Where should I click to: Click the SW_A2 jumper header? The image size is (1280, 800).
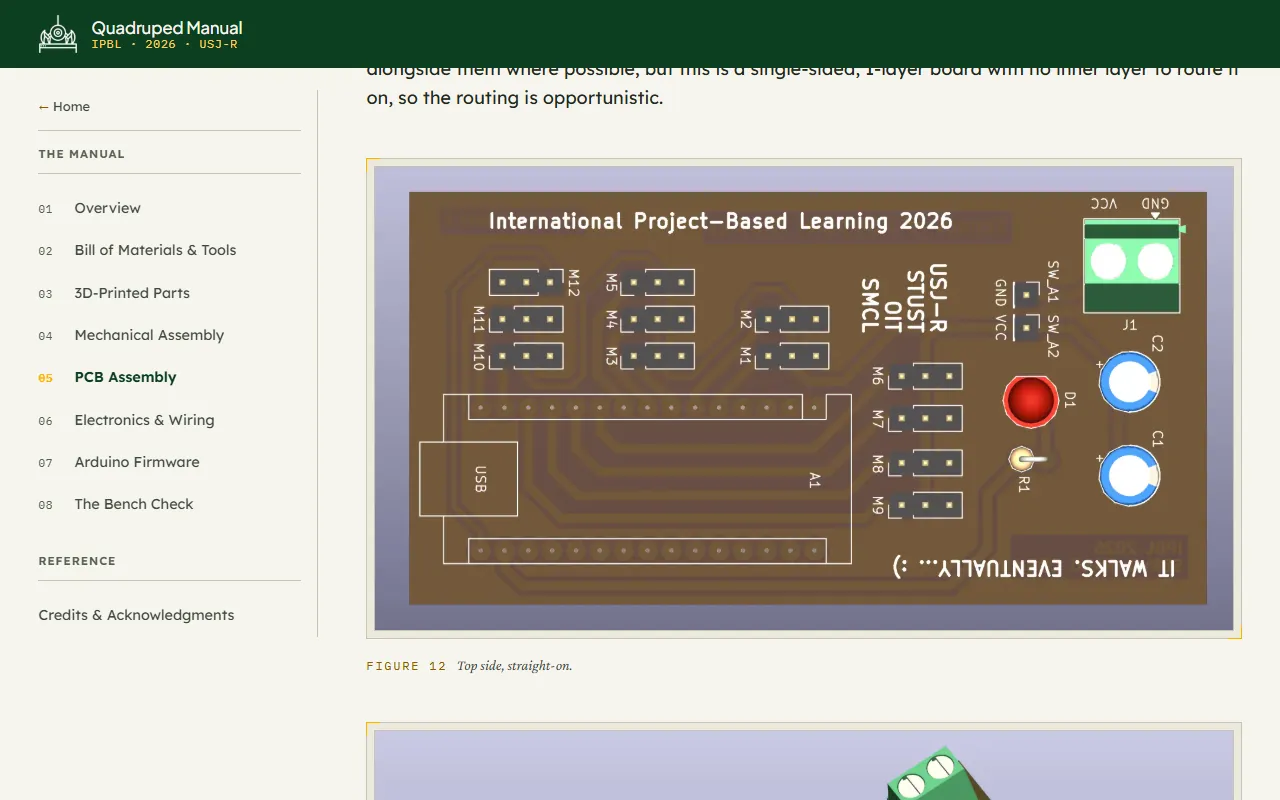(x=1026, y=327)
